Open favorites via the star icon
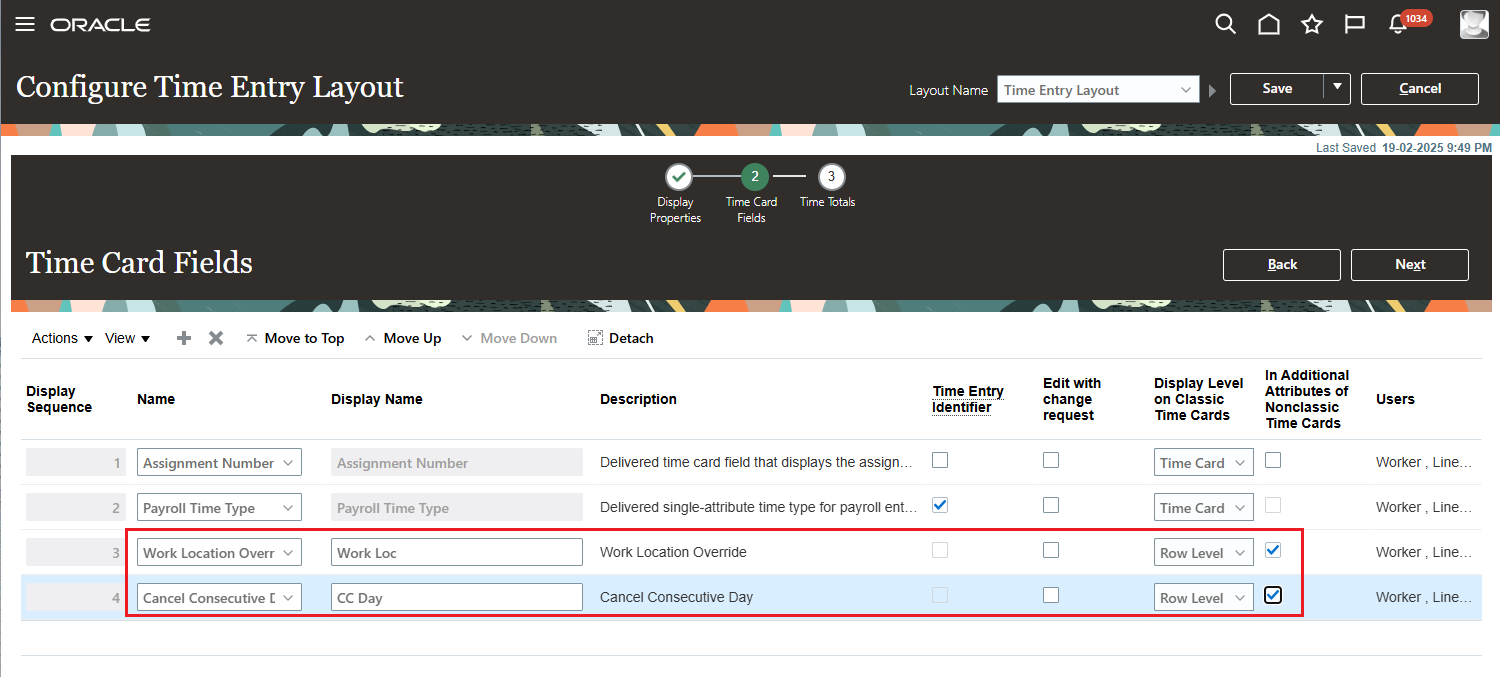 click(1311, 24)
